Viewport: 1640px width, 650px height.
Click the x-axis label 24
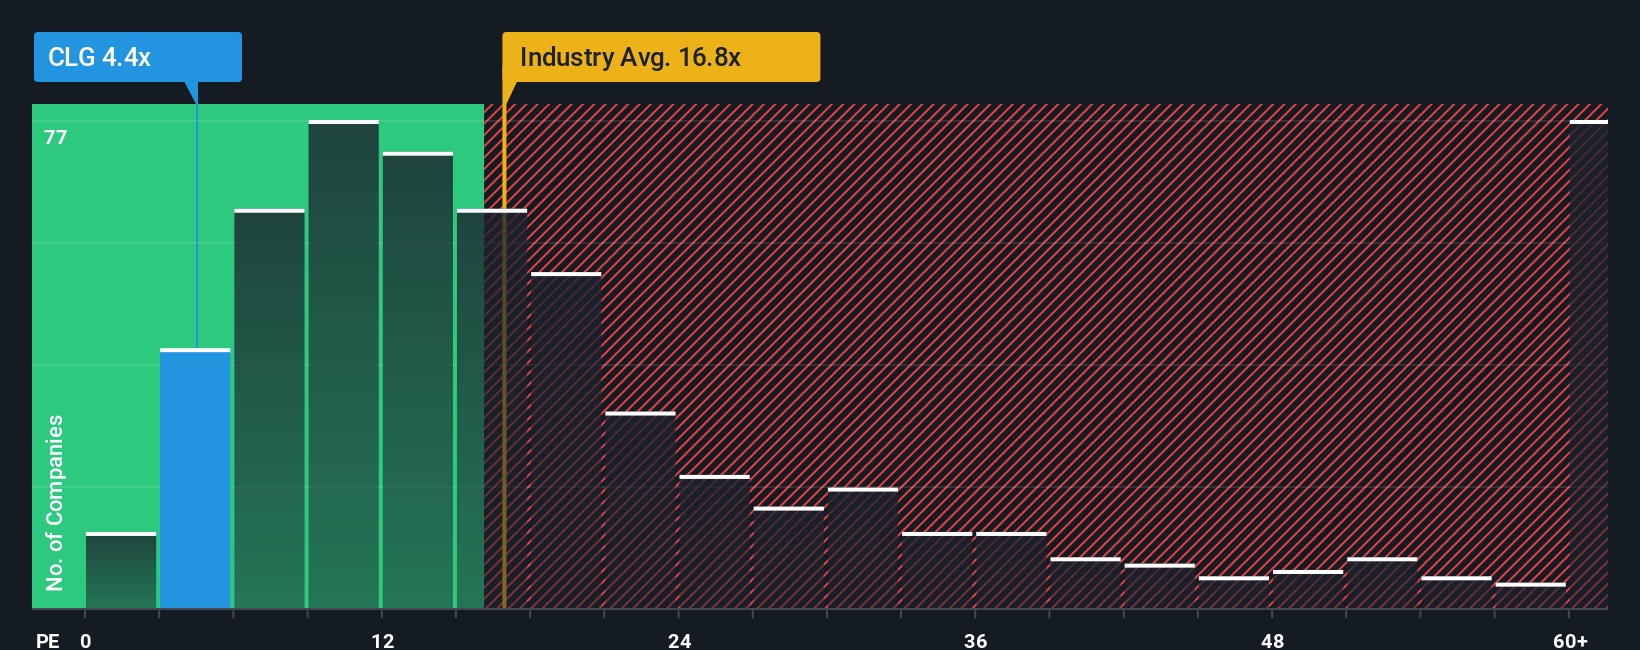tap(679, 640)
